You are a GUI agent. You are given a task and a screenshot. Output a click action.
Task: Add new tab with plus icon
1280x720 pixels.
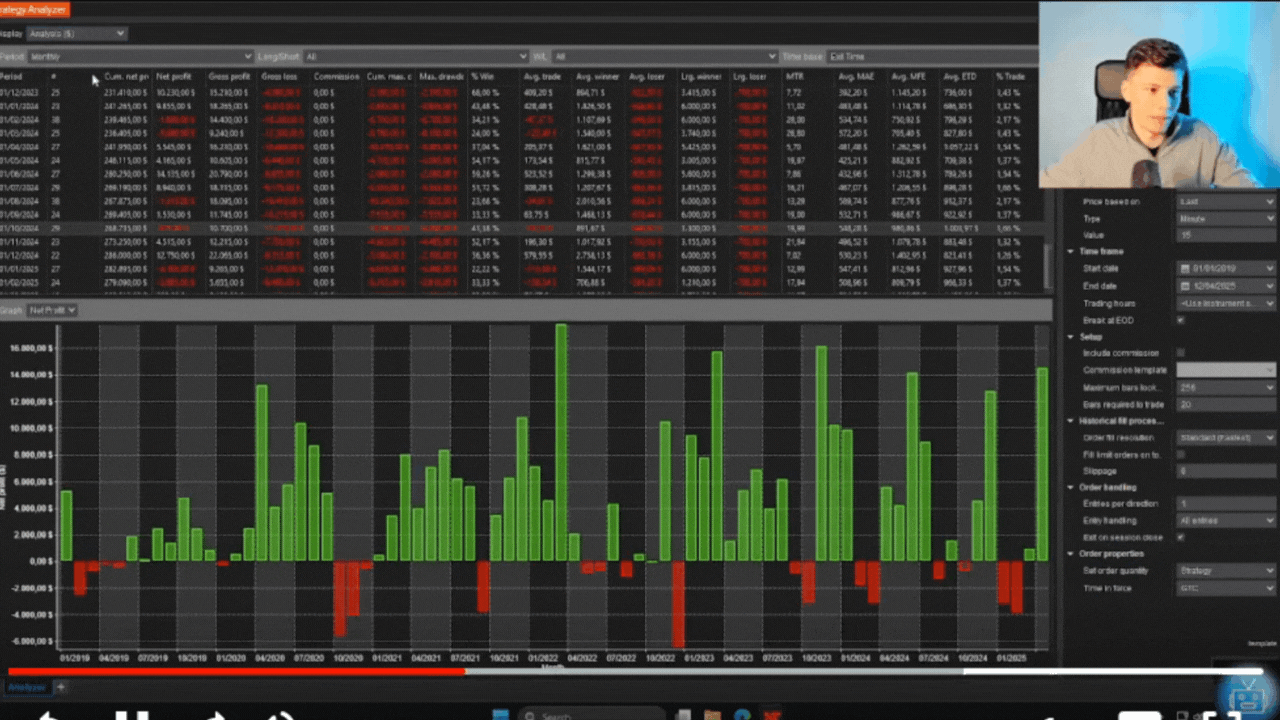click(60, 687)
